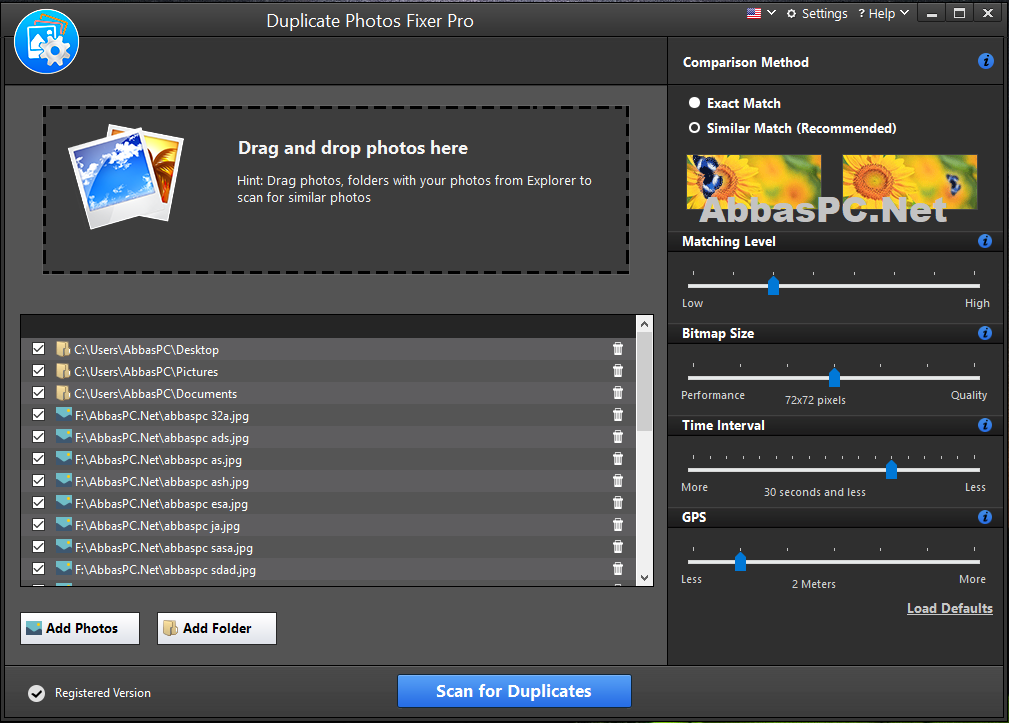
Task: Uncheck the Documents folder checkbox
Action: 39,392
